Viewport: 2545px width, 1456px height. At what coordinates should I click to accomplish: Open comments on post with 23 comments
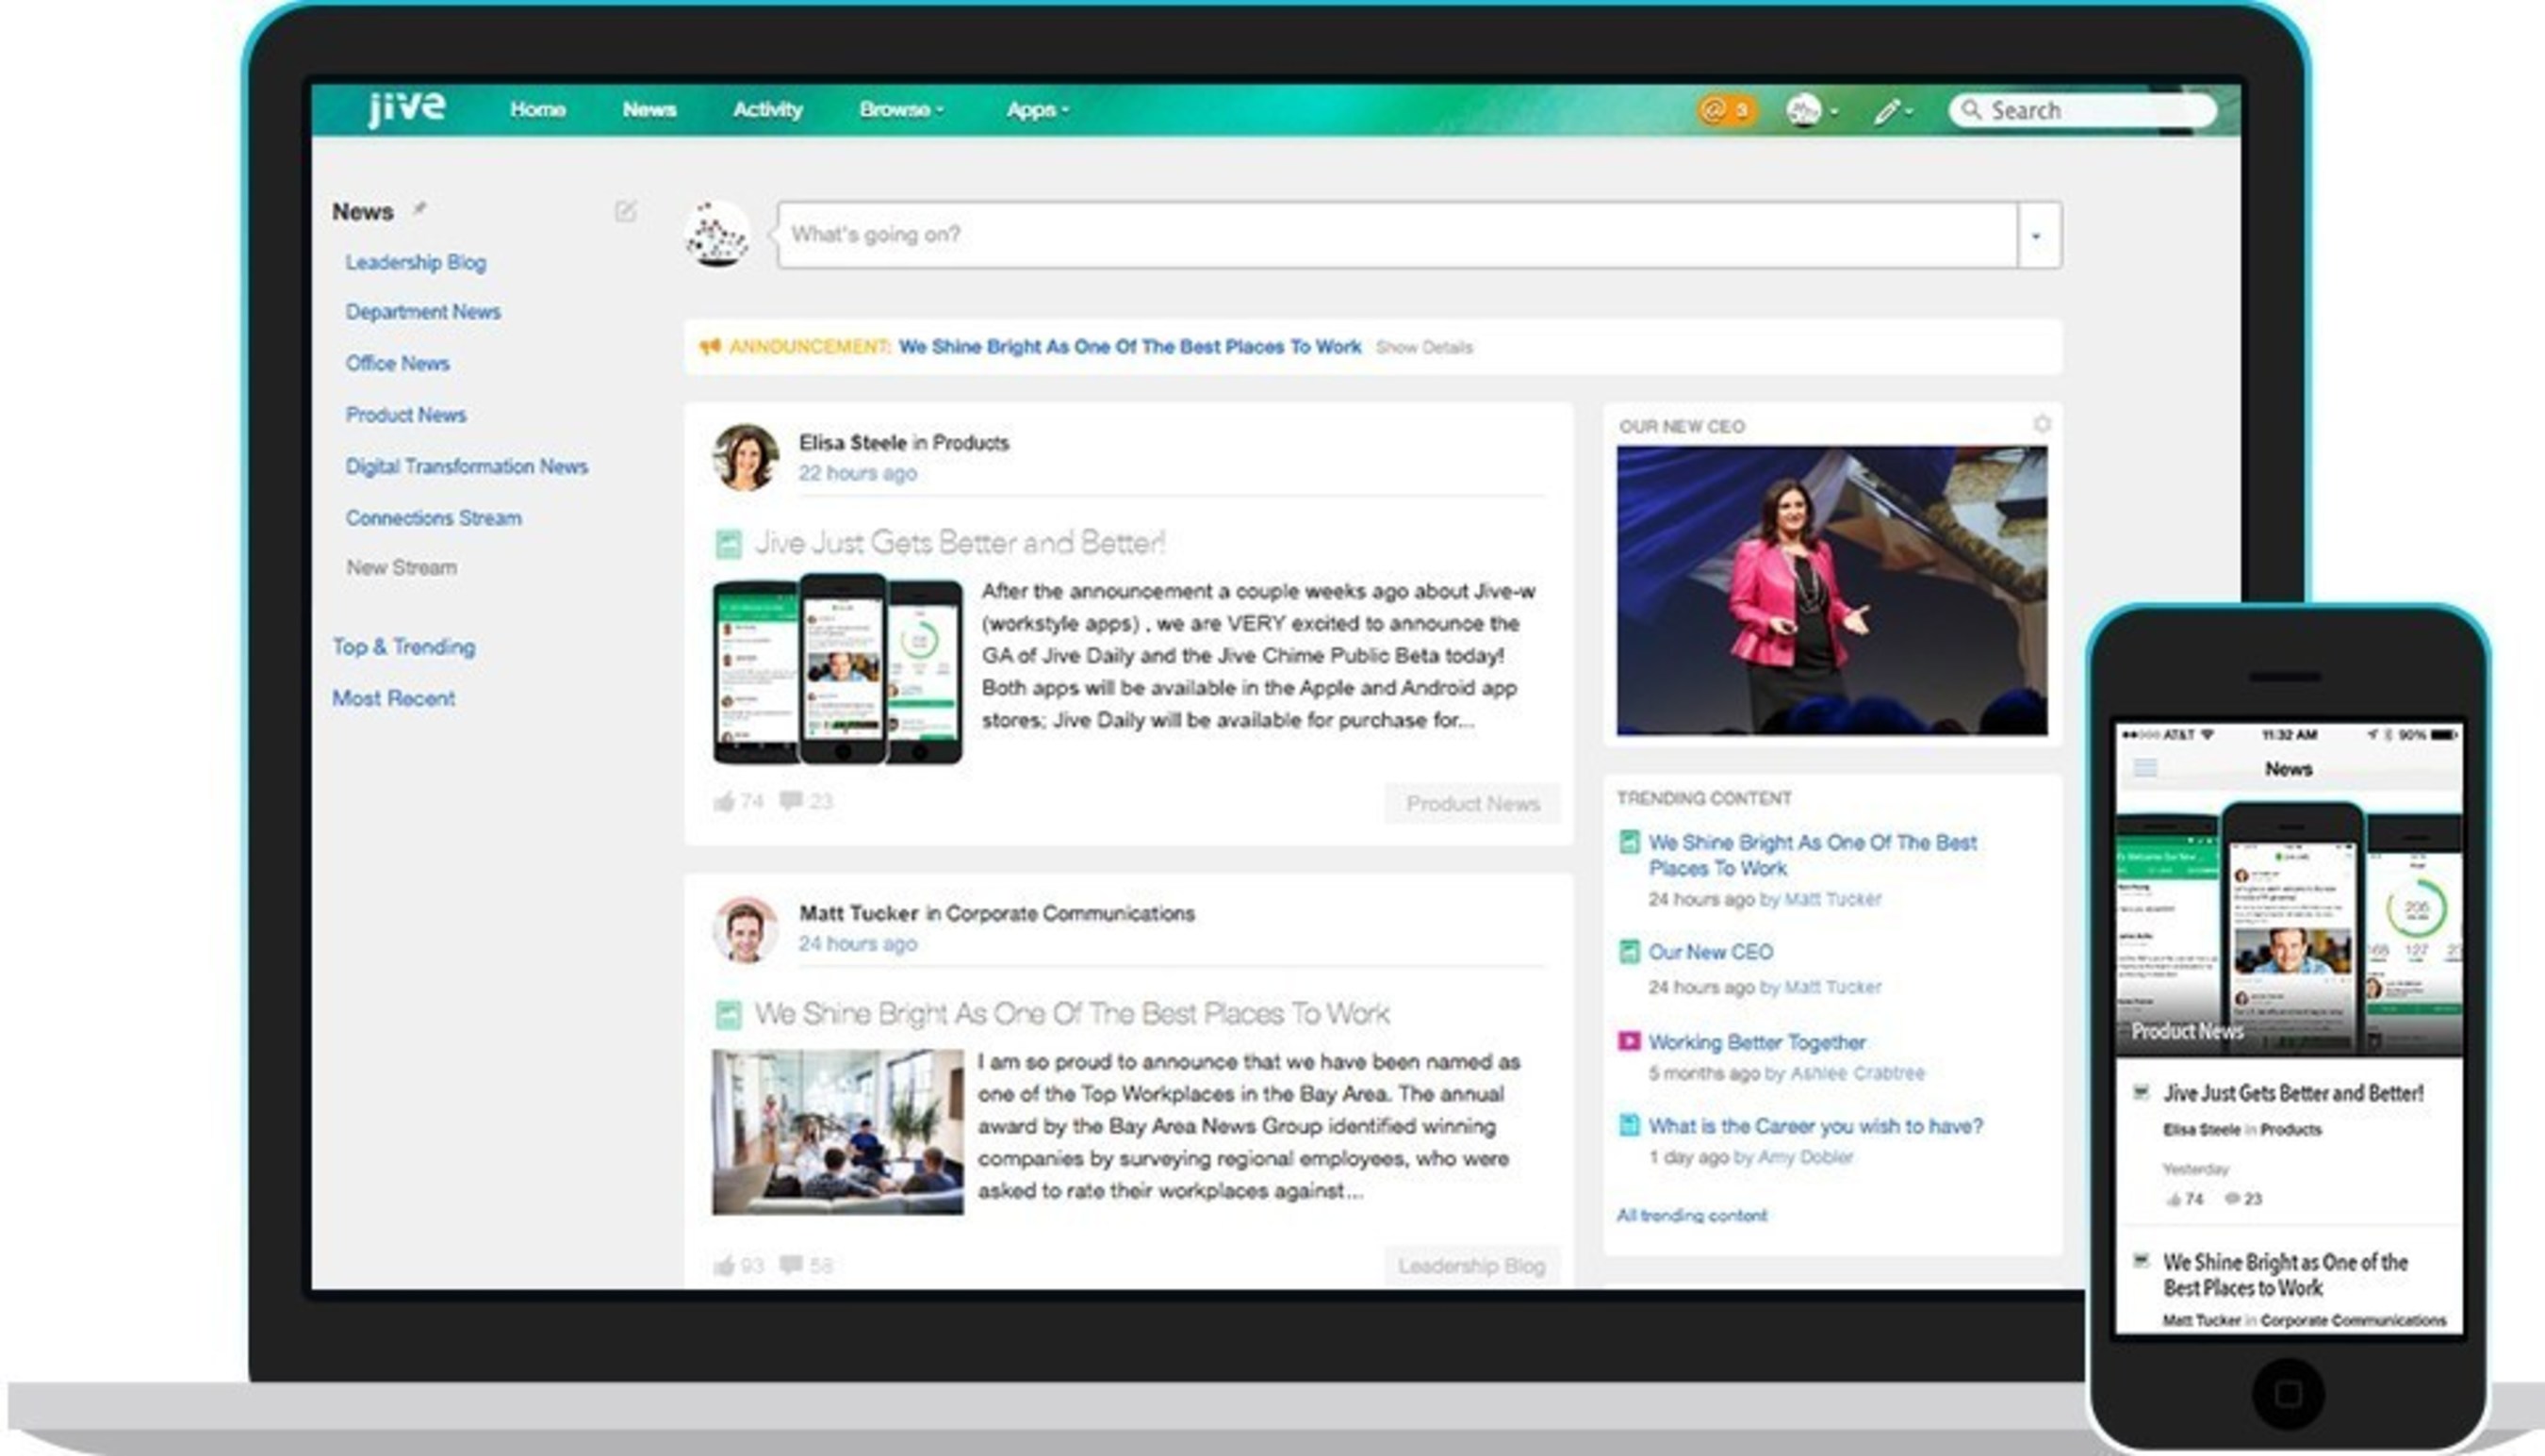click(806, 801)
